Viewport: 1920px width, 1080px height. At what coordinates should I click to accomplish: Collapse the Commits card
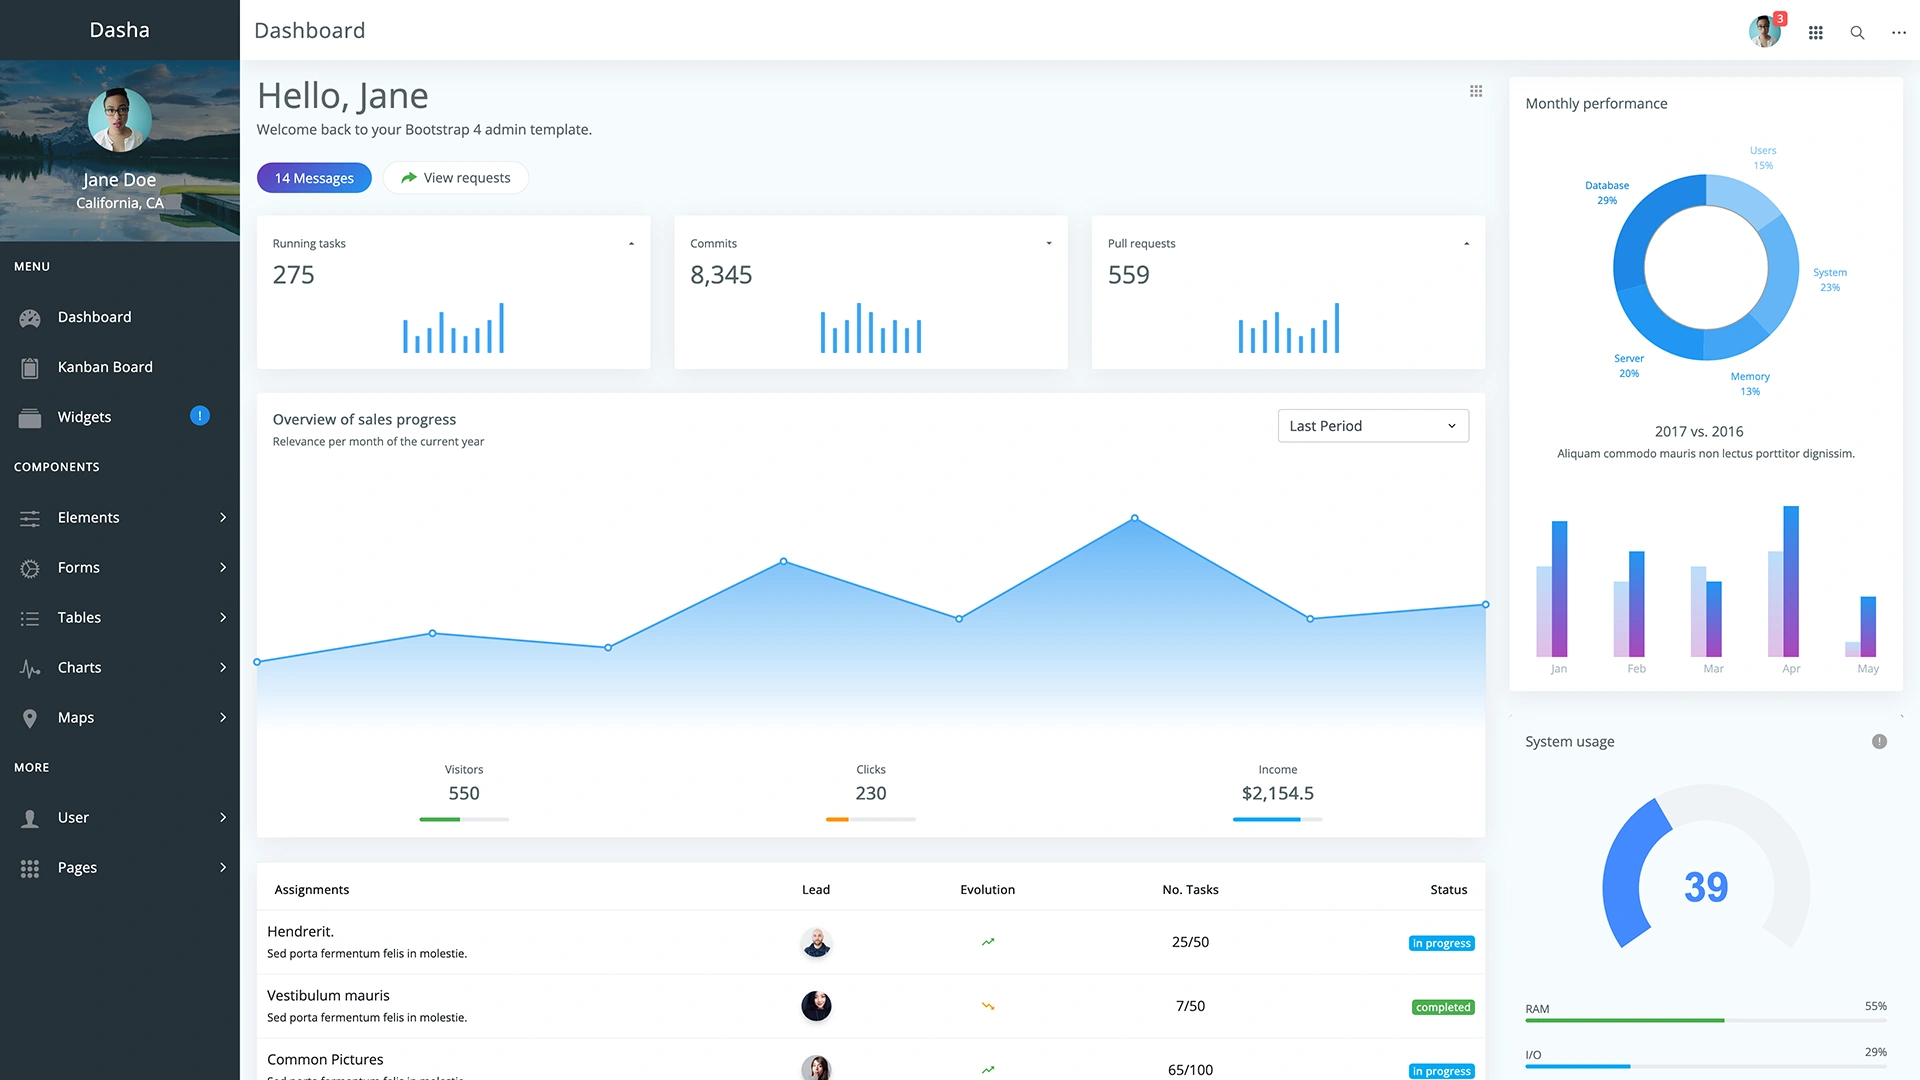[1048, 242]
